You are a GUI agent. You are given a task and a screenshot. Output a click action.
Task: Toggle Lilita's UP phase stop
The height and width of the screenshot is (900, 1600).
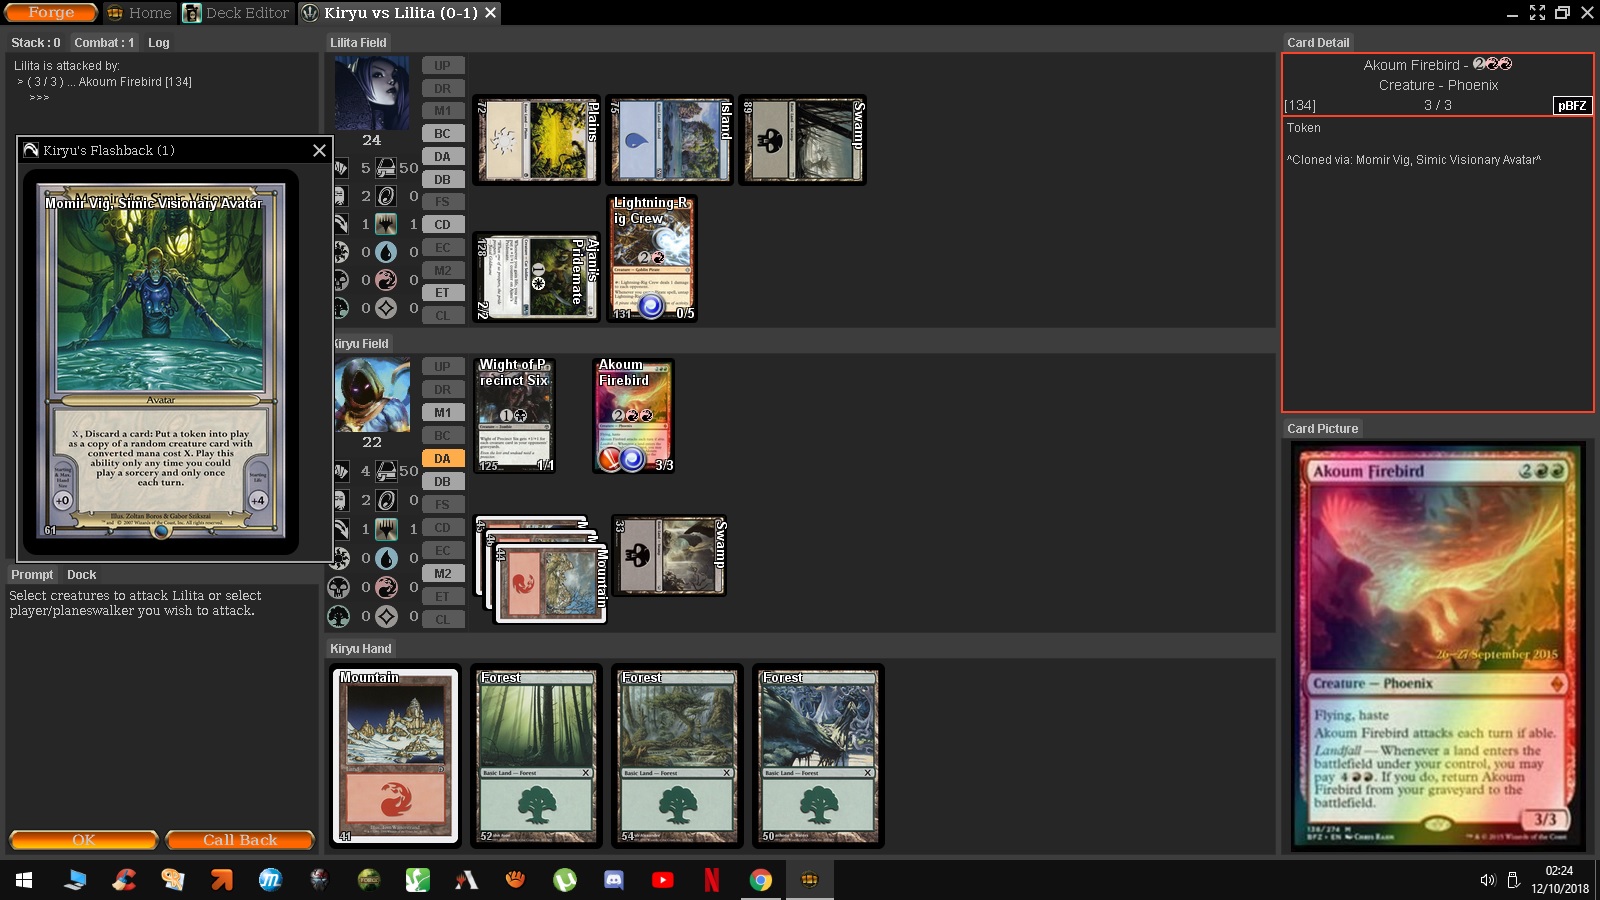pyautogui.click(x=442, y=66)
